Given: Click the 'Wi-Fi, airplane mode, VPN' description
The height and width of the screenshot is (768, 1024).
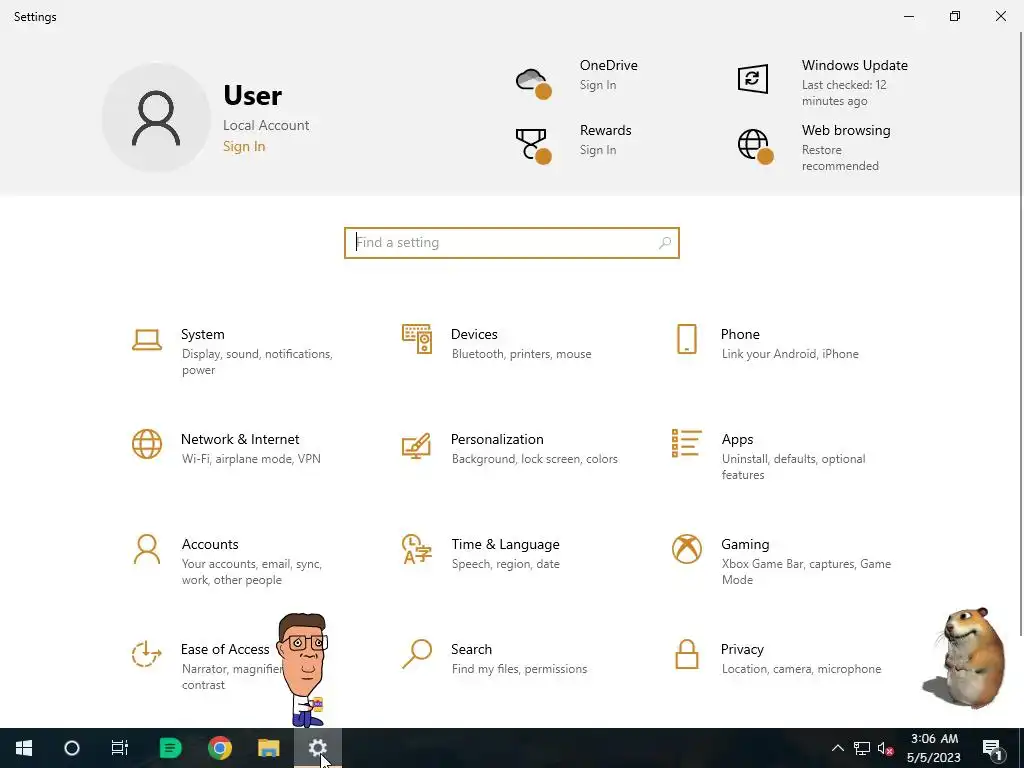Looking at the screenshot, I should pyautogui.click(x=251, y=459).
